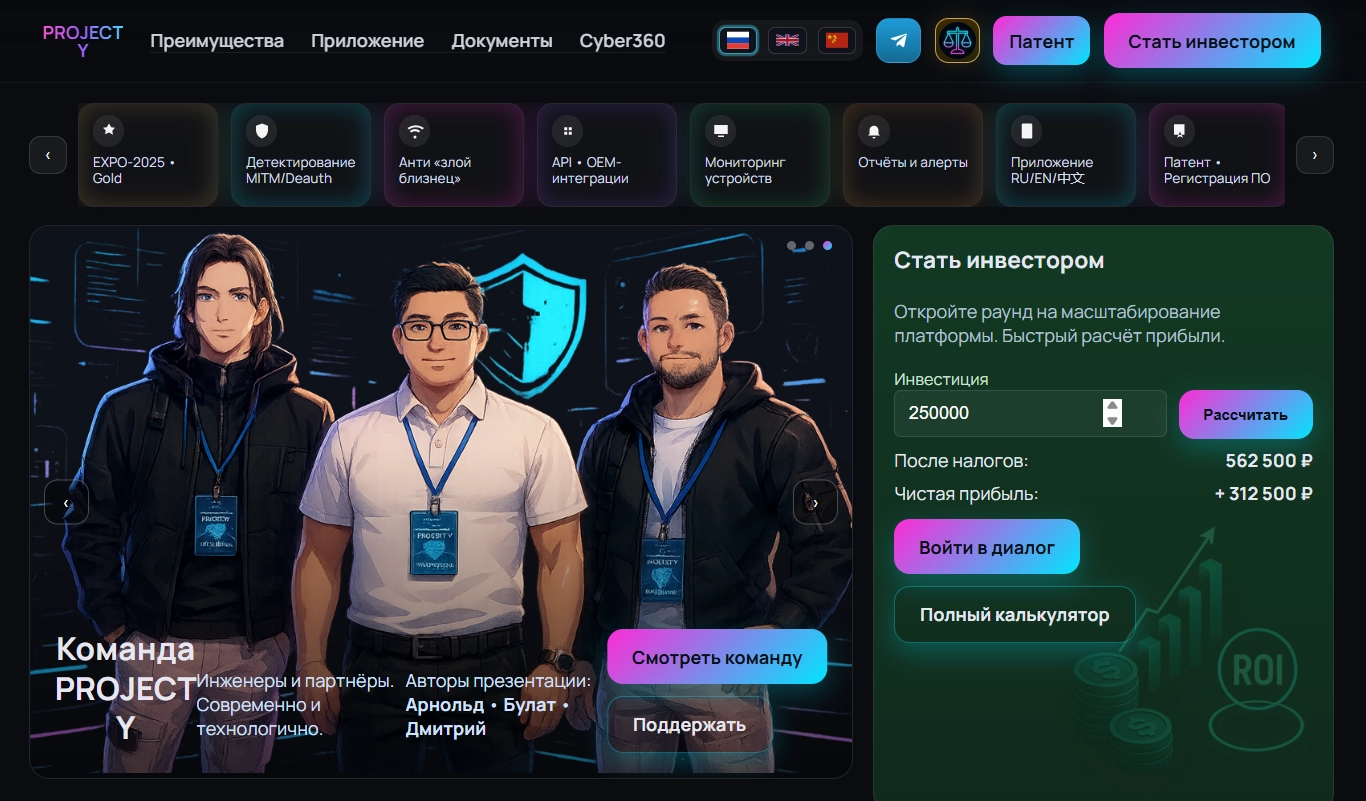Switch language to Chinese flag
The image size is (1366, 801).
tap(837, 41)
